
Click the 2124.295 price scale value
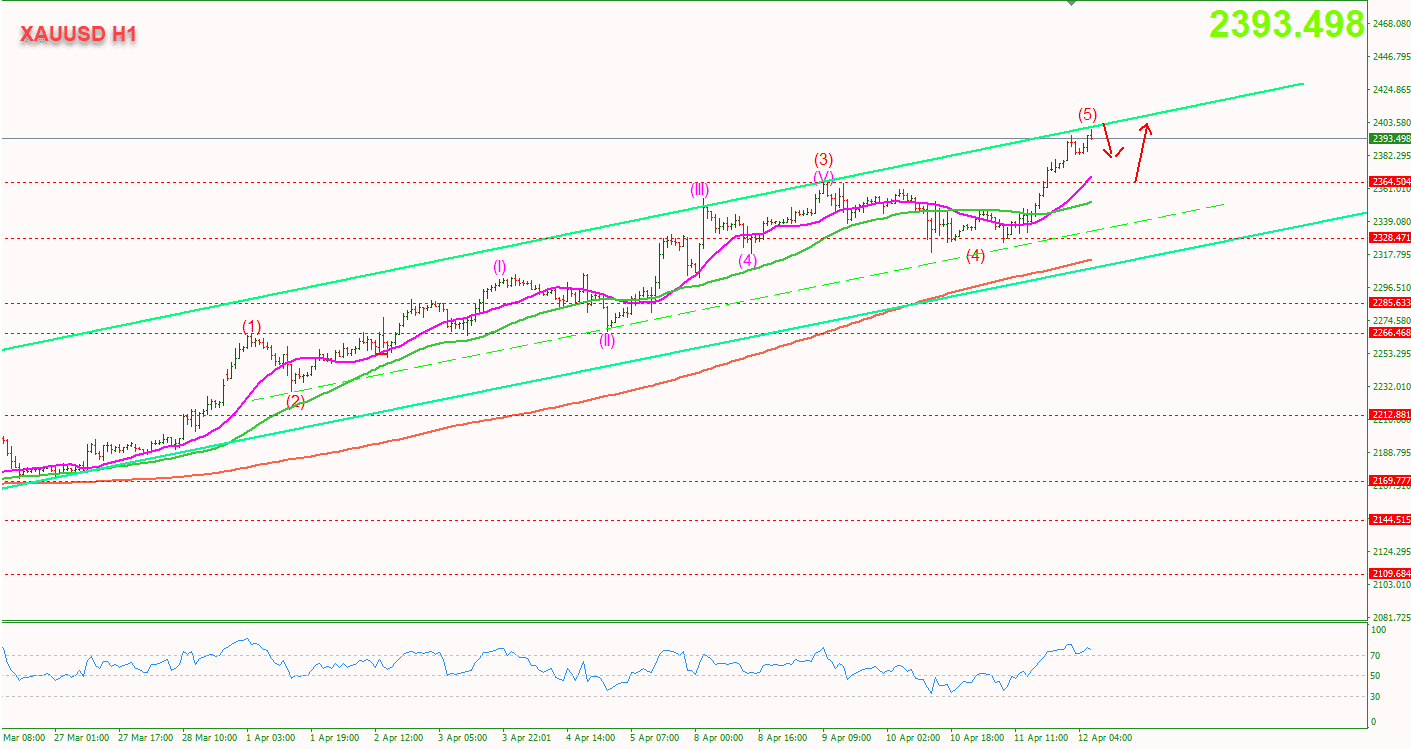pyautogui.click(x=1390, y=552)
